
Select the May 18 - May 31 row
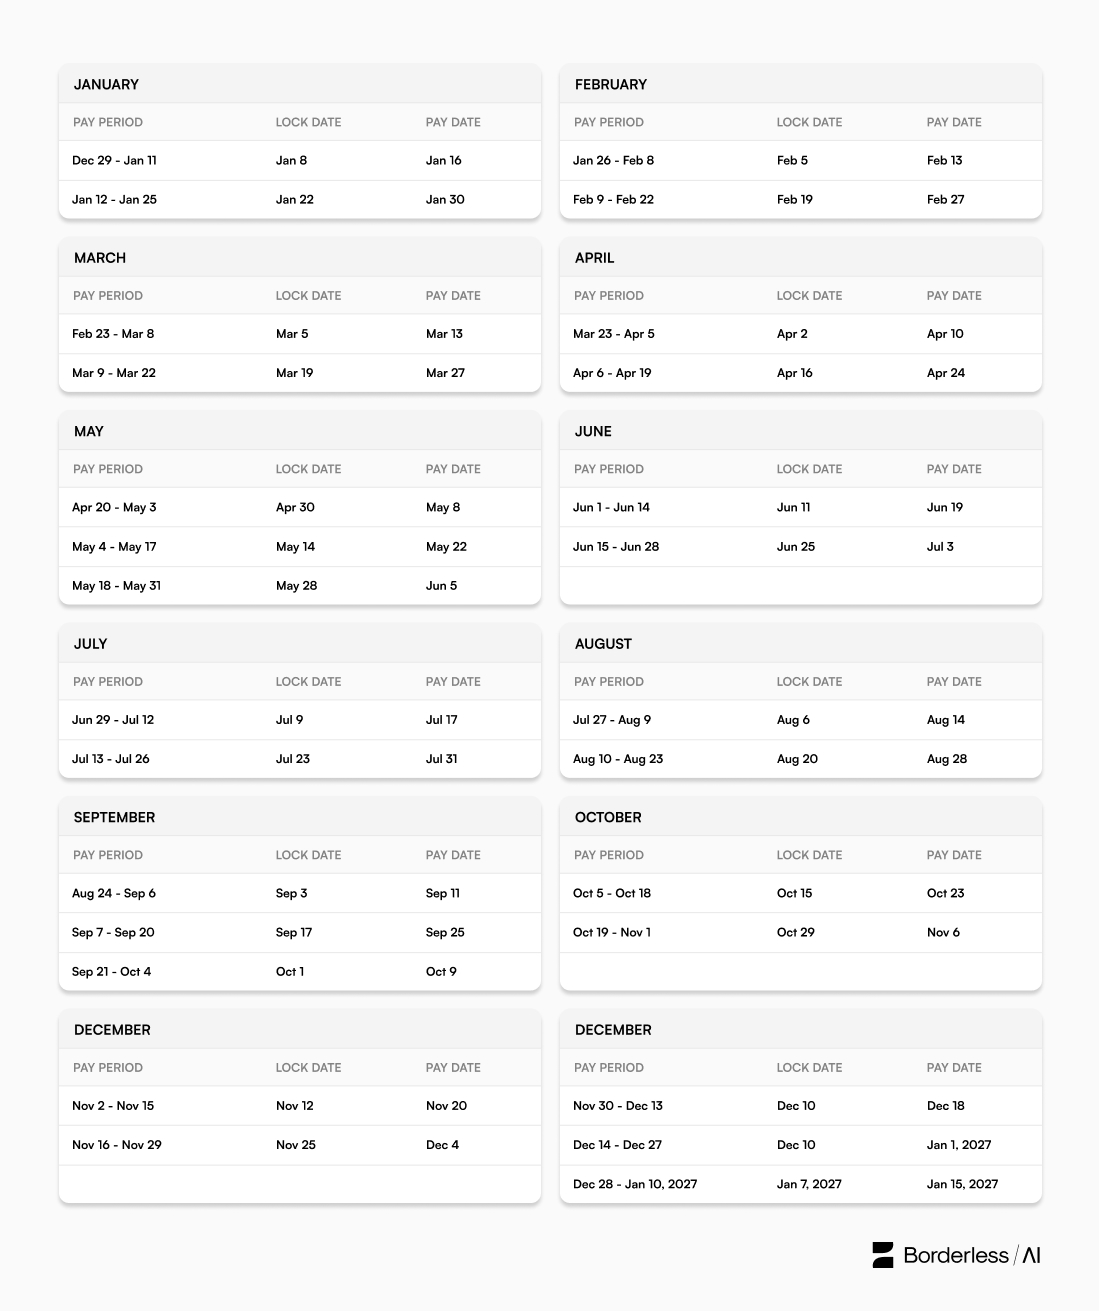tap(300, 586)
